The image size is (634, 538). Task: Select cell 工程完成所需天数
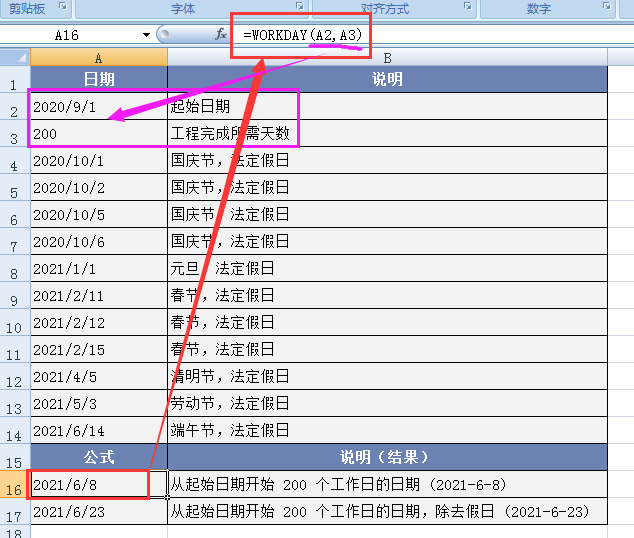387,134
